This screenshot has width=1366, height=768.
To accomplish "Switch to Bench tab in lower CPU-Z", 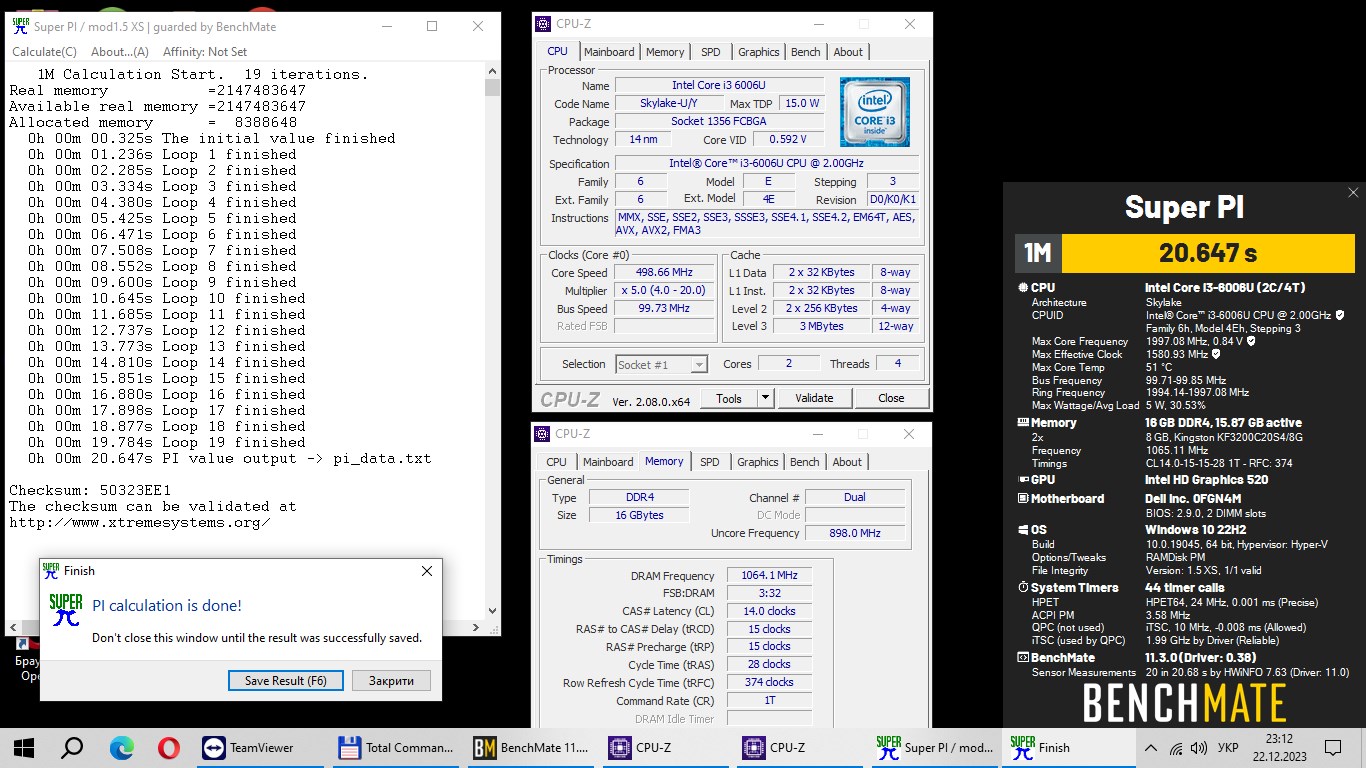I will coord(804,462).
